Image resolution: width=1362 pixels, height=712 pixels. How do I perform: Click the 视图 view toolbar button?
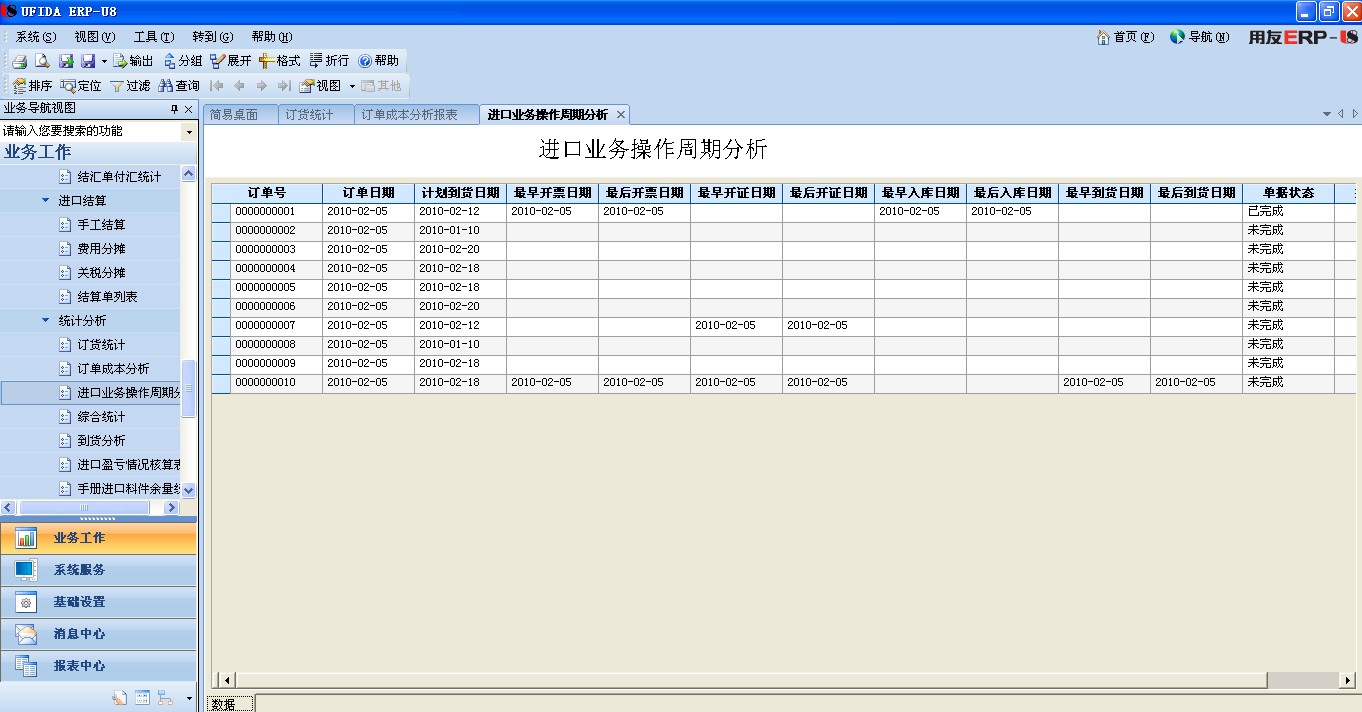(321, 86)
